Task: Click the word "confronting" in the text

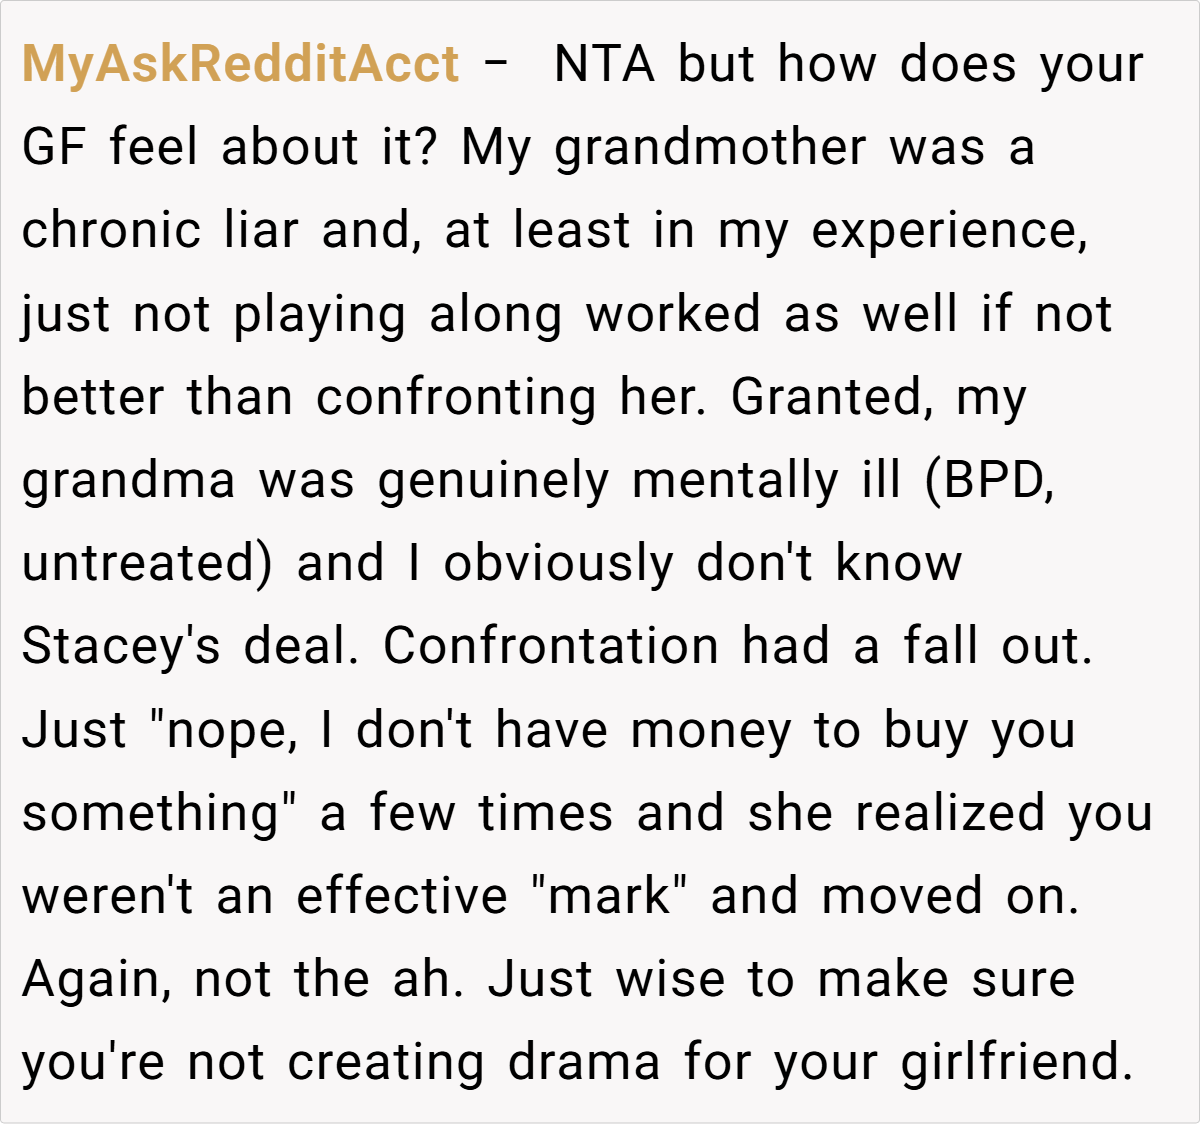Action: 456,397
